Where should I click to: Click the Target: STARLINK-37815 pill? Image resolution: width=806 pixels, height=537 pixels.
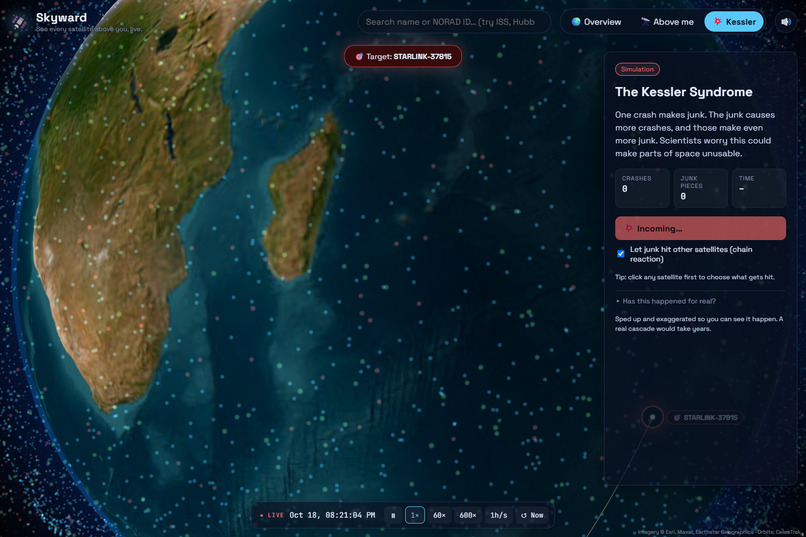point(403,57)
